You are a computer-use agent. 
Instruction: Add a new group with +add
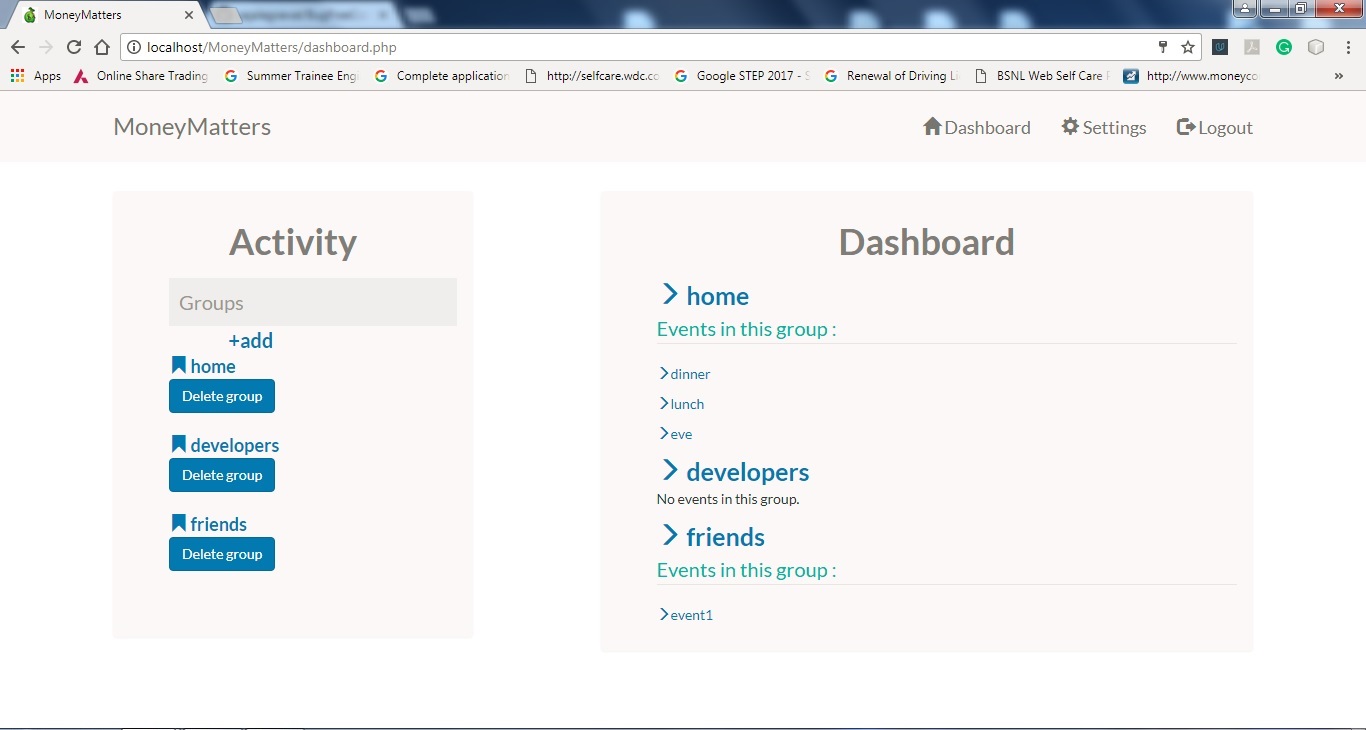pyautogui.click(x=251, y=340)
